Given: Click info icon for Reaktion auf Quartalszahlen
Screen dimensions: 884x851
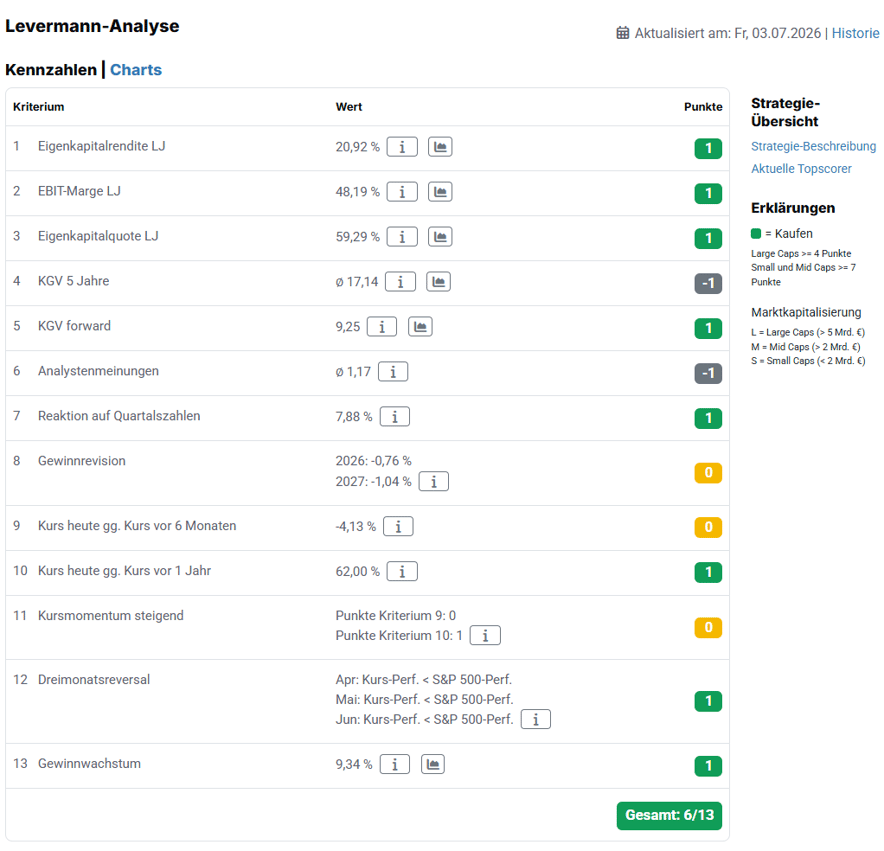Looking at the screenshot, I should [x=395, y=417].
